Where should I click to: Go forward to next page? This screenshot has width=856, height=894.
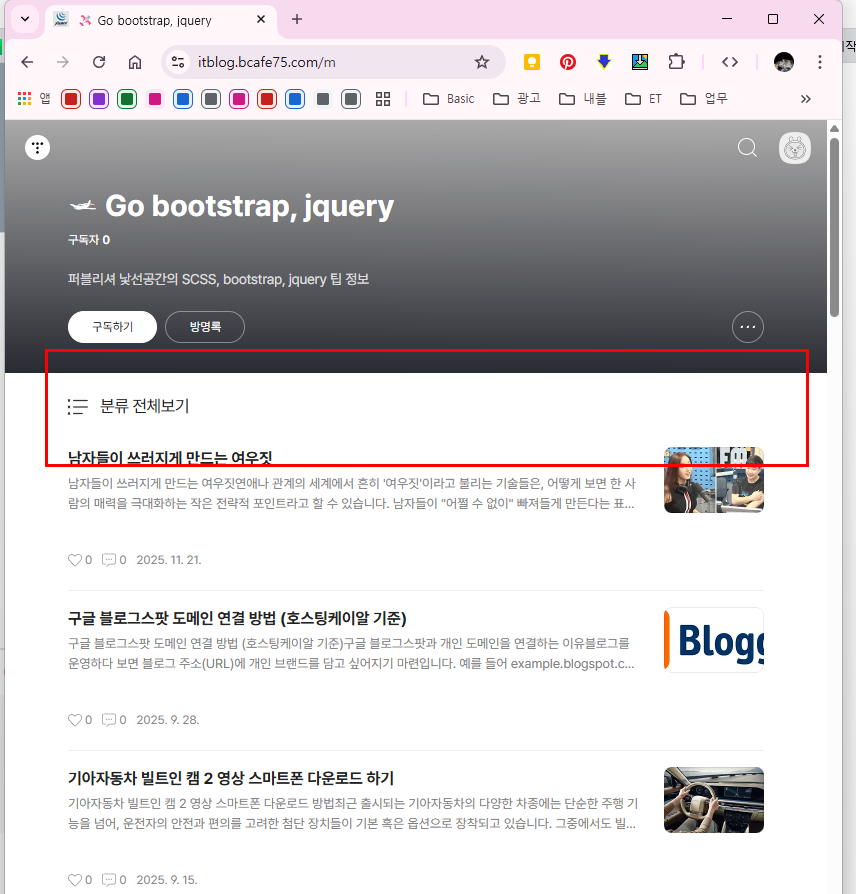click(x=63, y=62)
